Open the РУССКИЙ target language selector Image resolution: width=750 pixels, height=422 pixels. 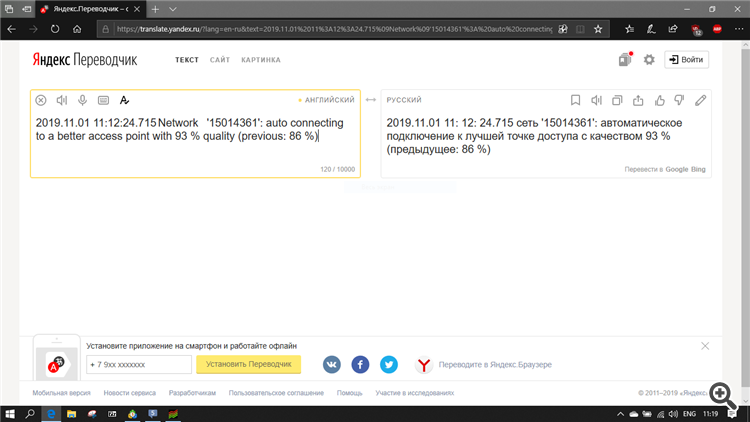[x=404, y=100]
